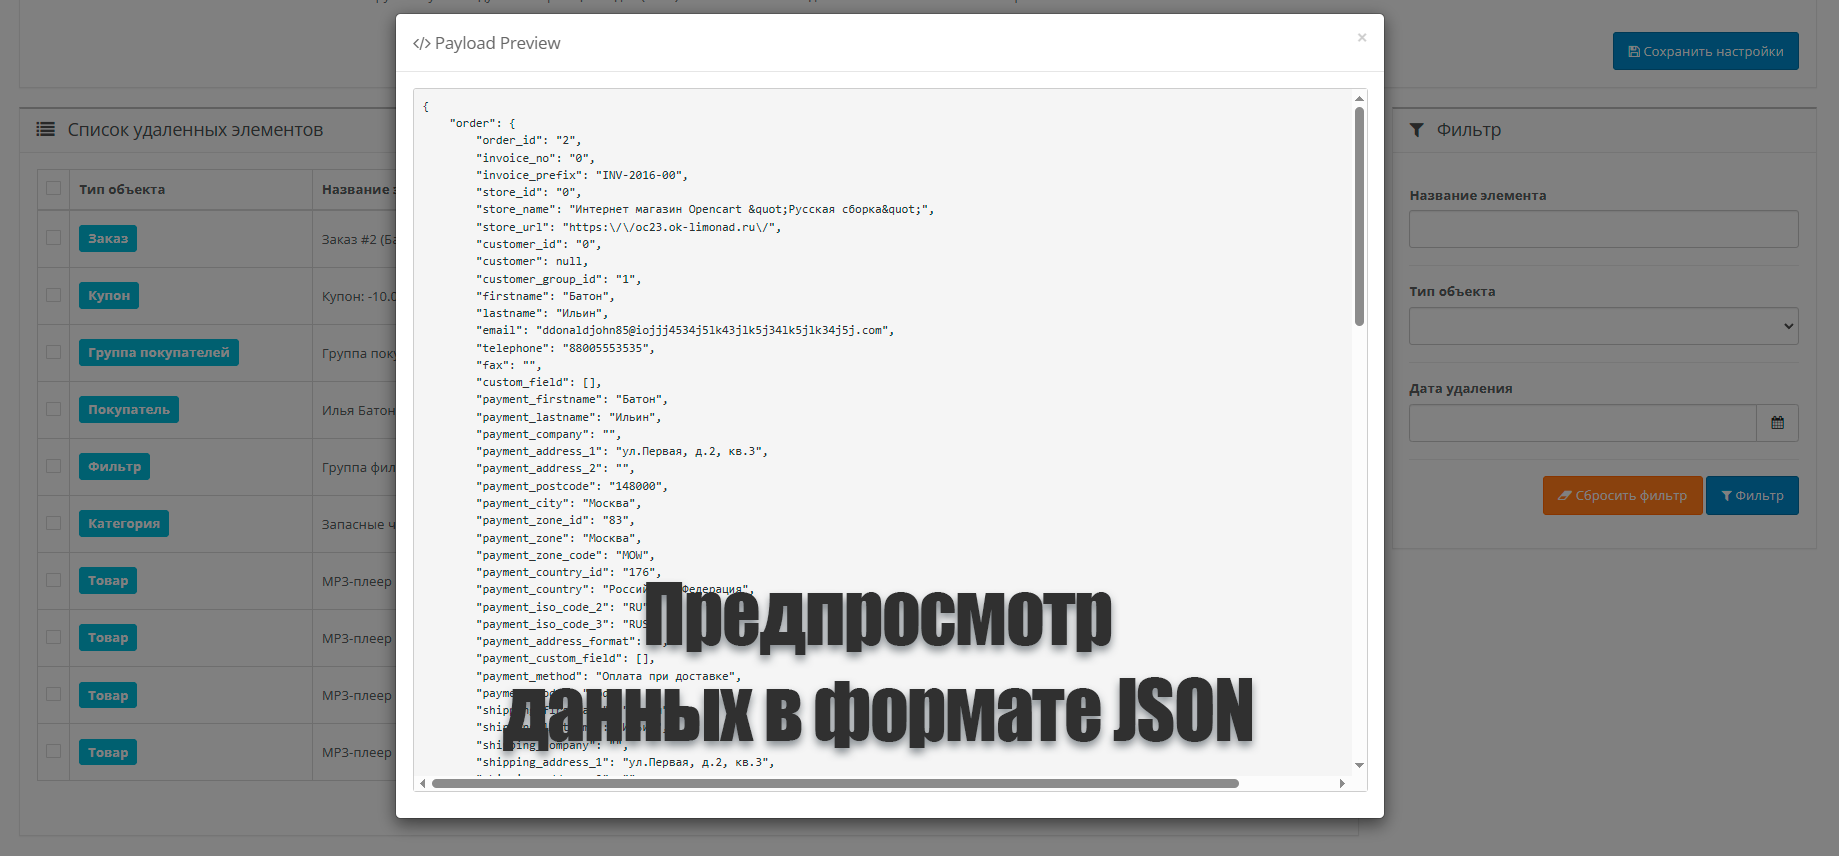
Task: Check the Купон row checkbox
Action: pos(54,295)
